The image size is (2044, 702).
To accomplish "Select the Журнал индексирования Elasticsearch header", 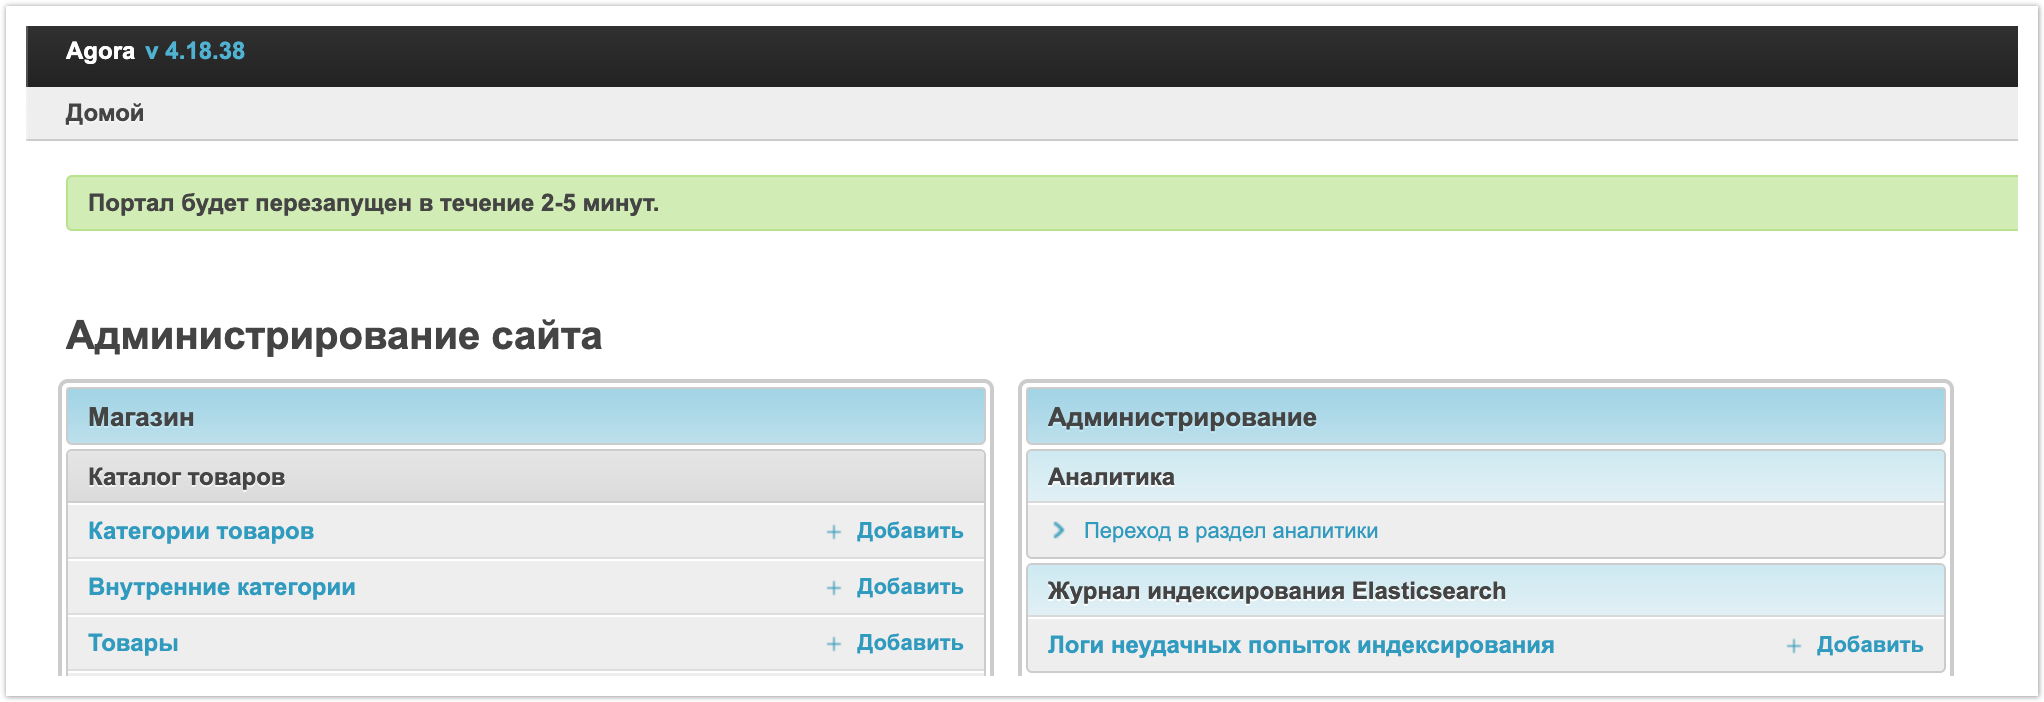I will point(1276,591).
